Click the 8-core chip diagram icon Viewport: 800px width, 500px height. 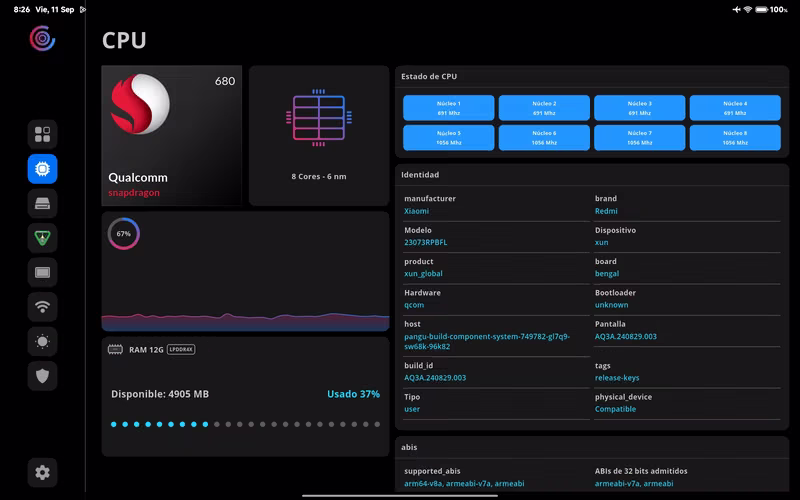pos(319,118)
